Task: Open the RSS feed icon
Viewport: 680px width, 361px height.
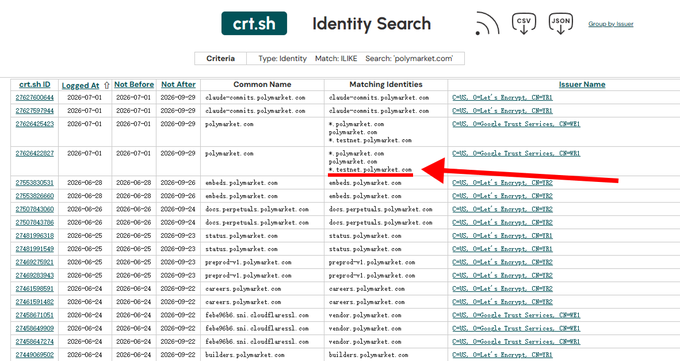Action: (487, 23)
